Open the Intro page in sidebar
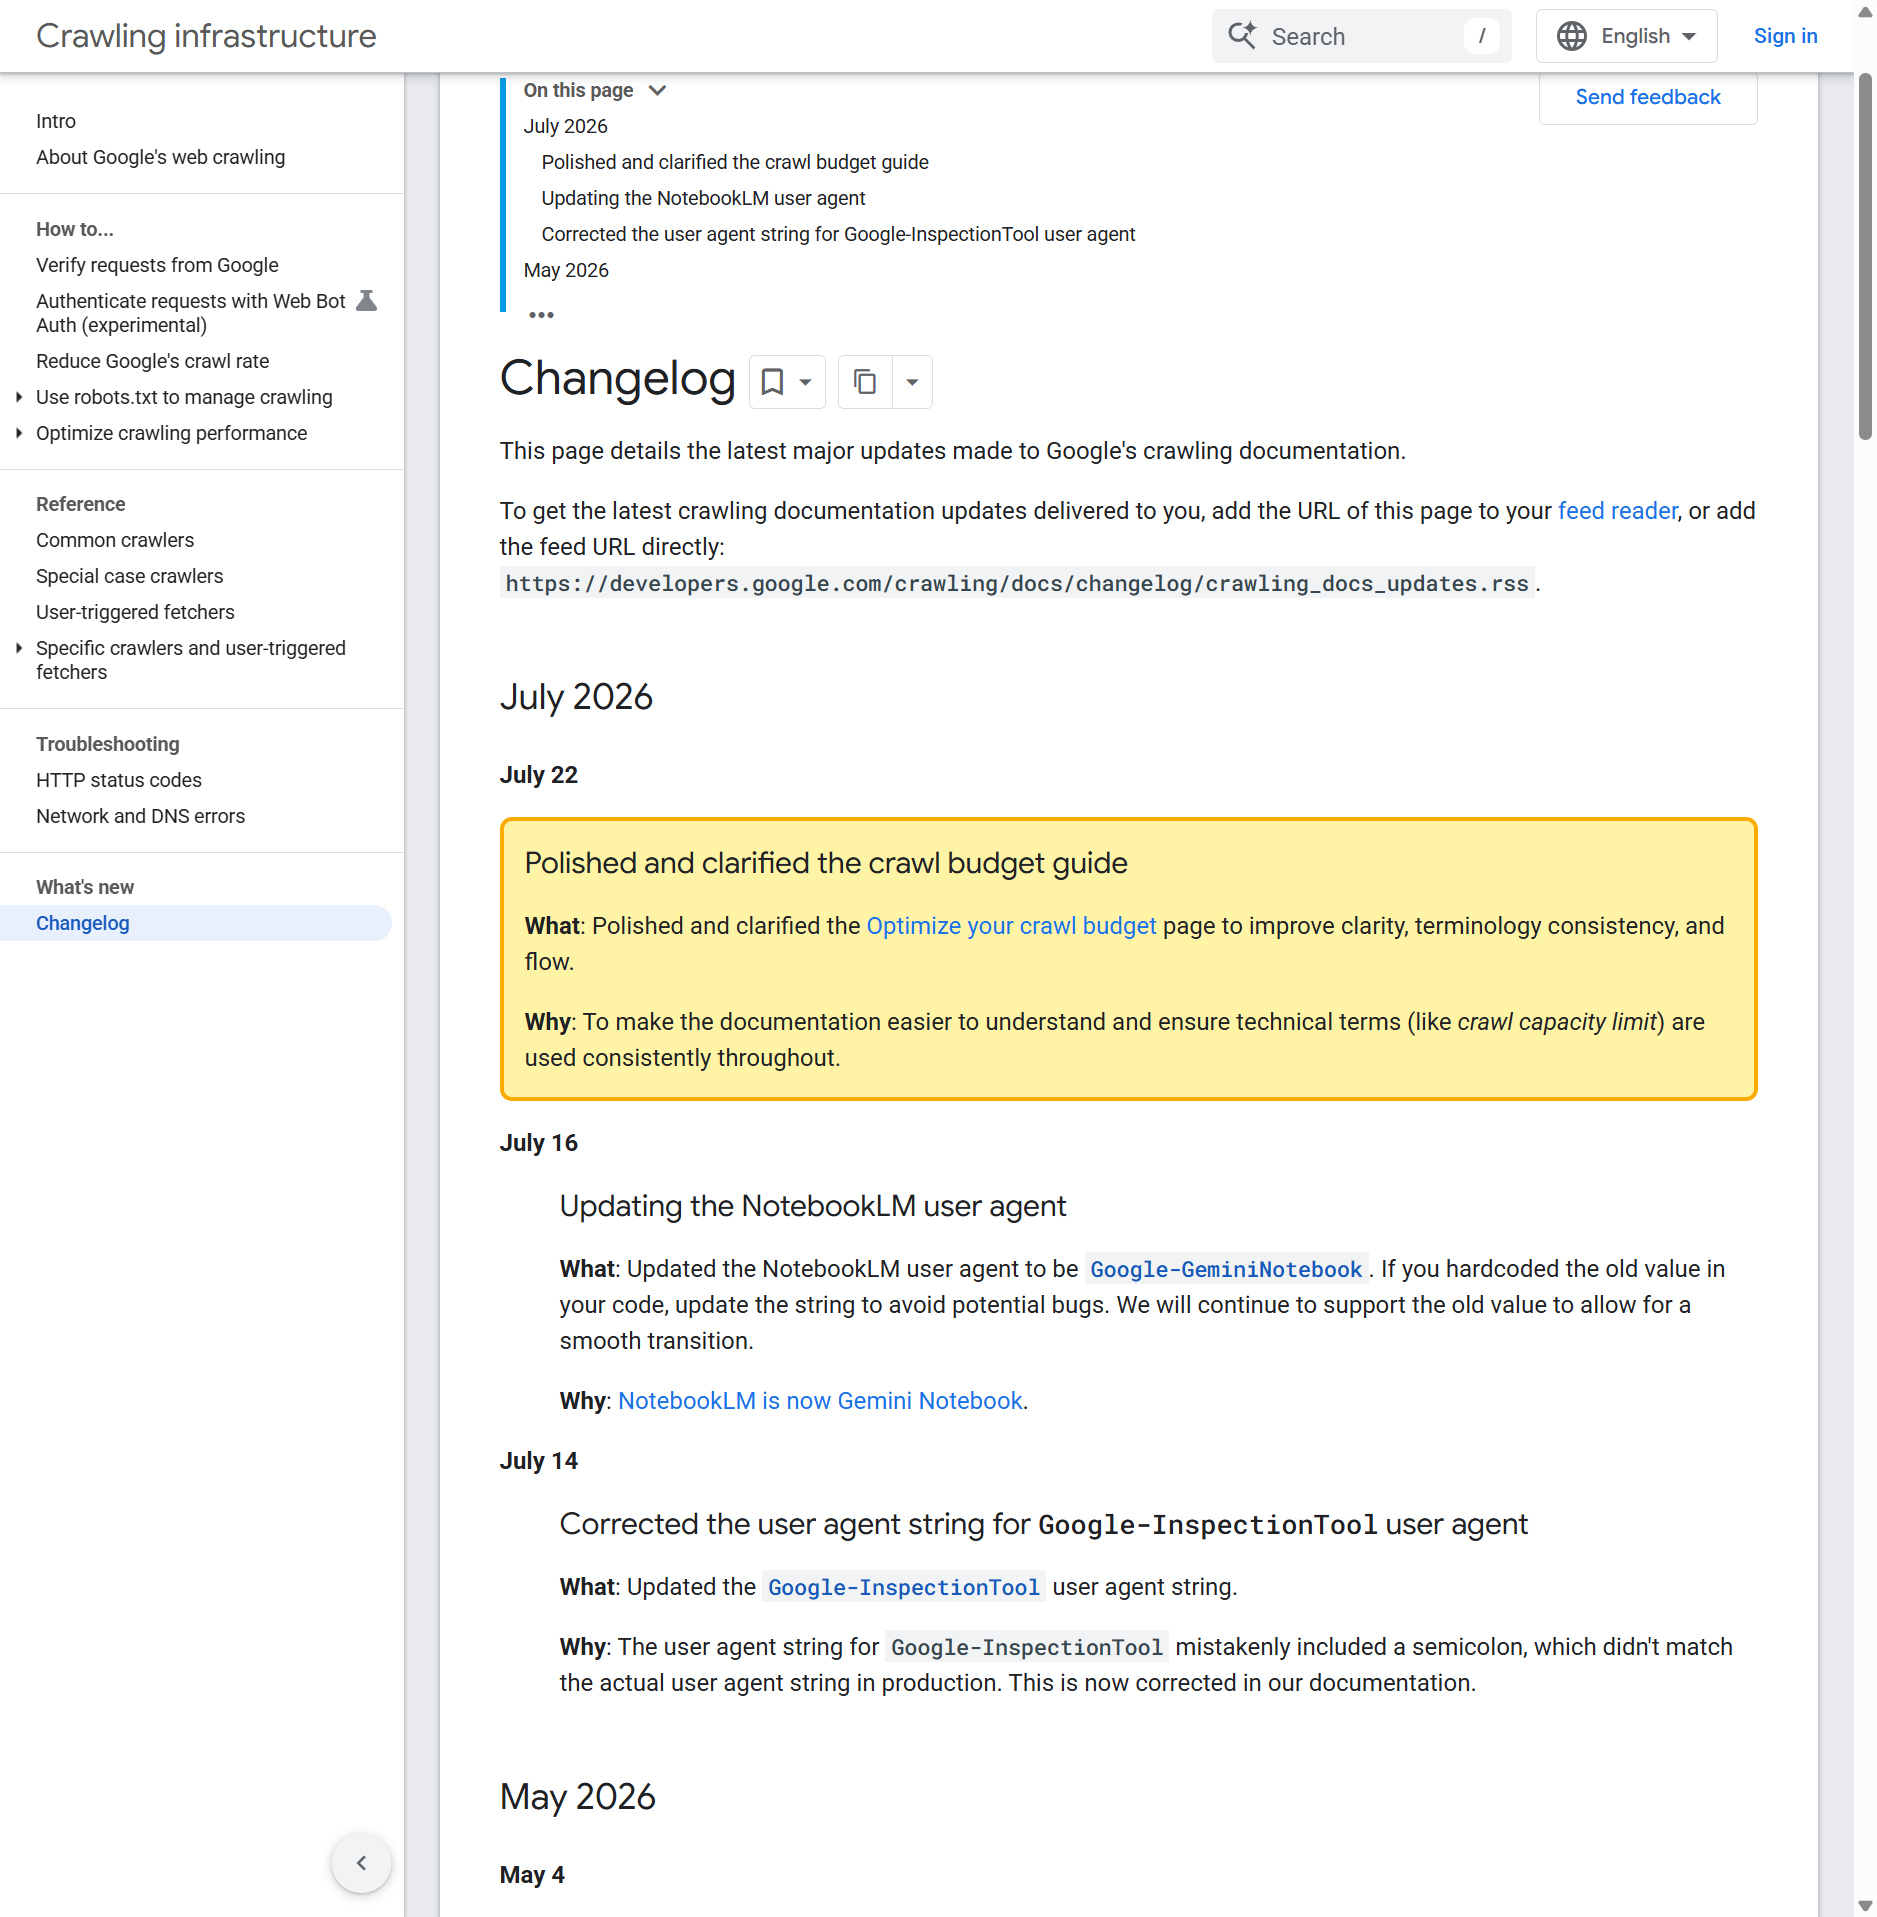Image resolution: width=1877 pixels, height=1917 pixels. coord(56,121)
